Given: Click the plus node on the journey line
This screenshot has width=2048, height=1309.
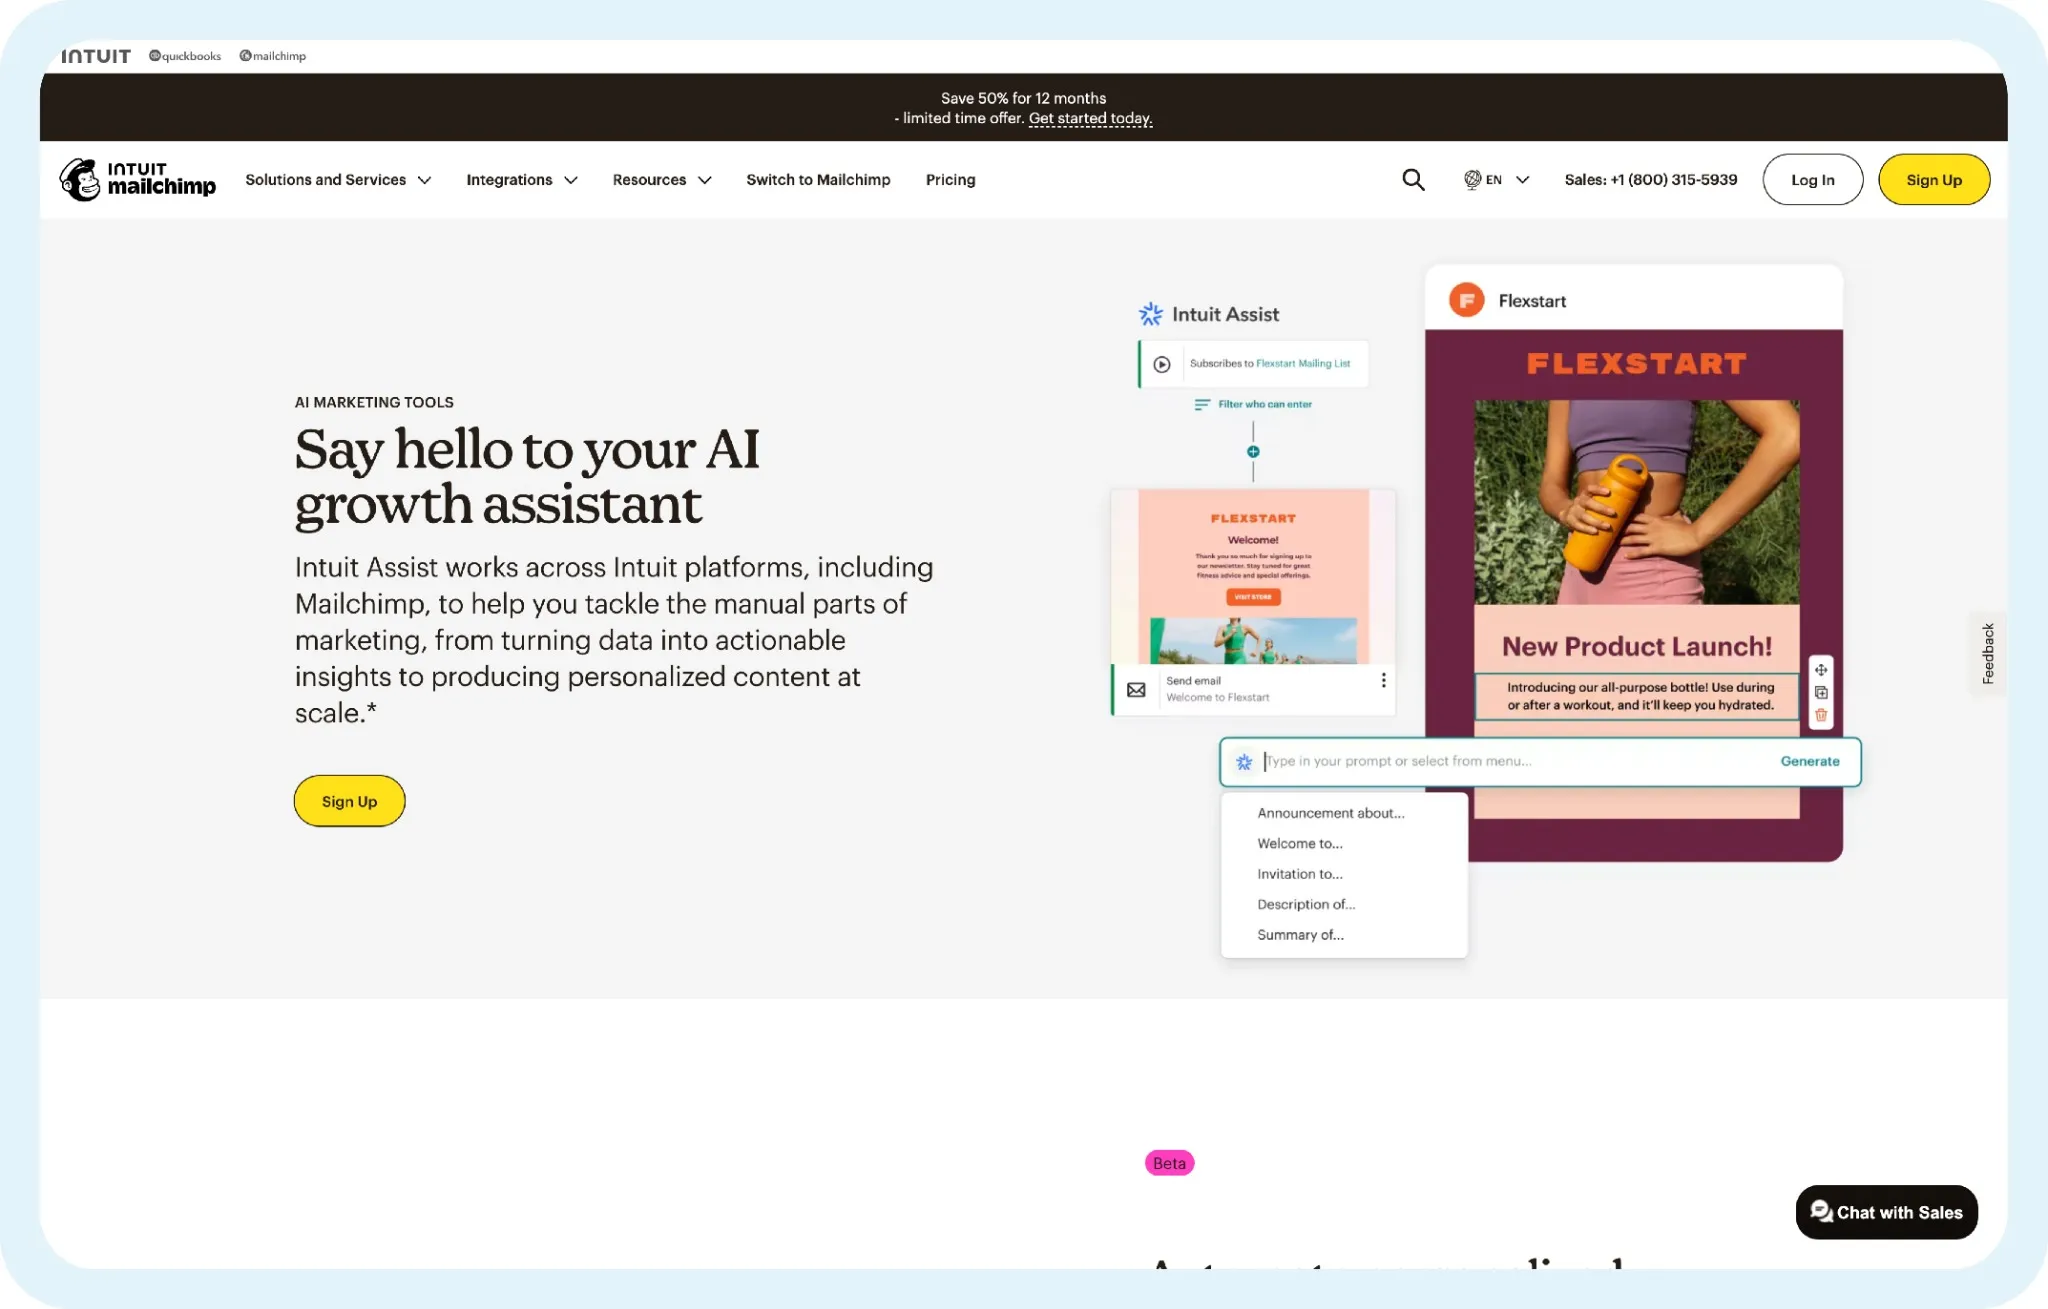Looking at the screenshot, I should 1253,452.
